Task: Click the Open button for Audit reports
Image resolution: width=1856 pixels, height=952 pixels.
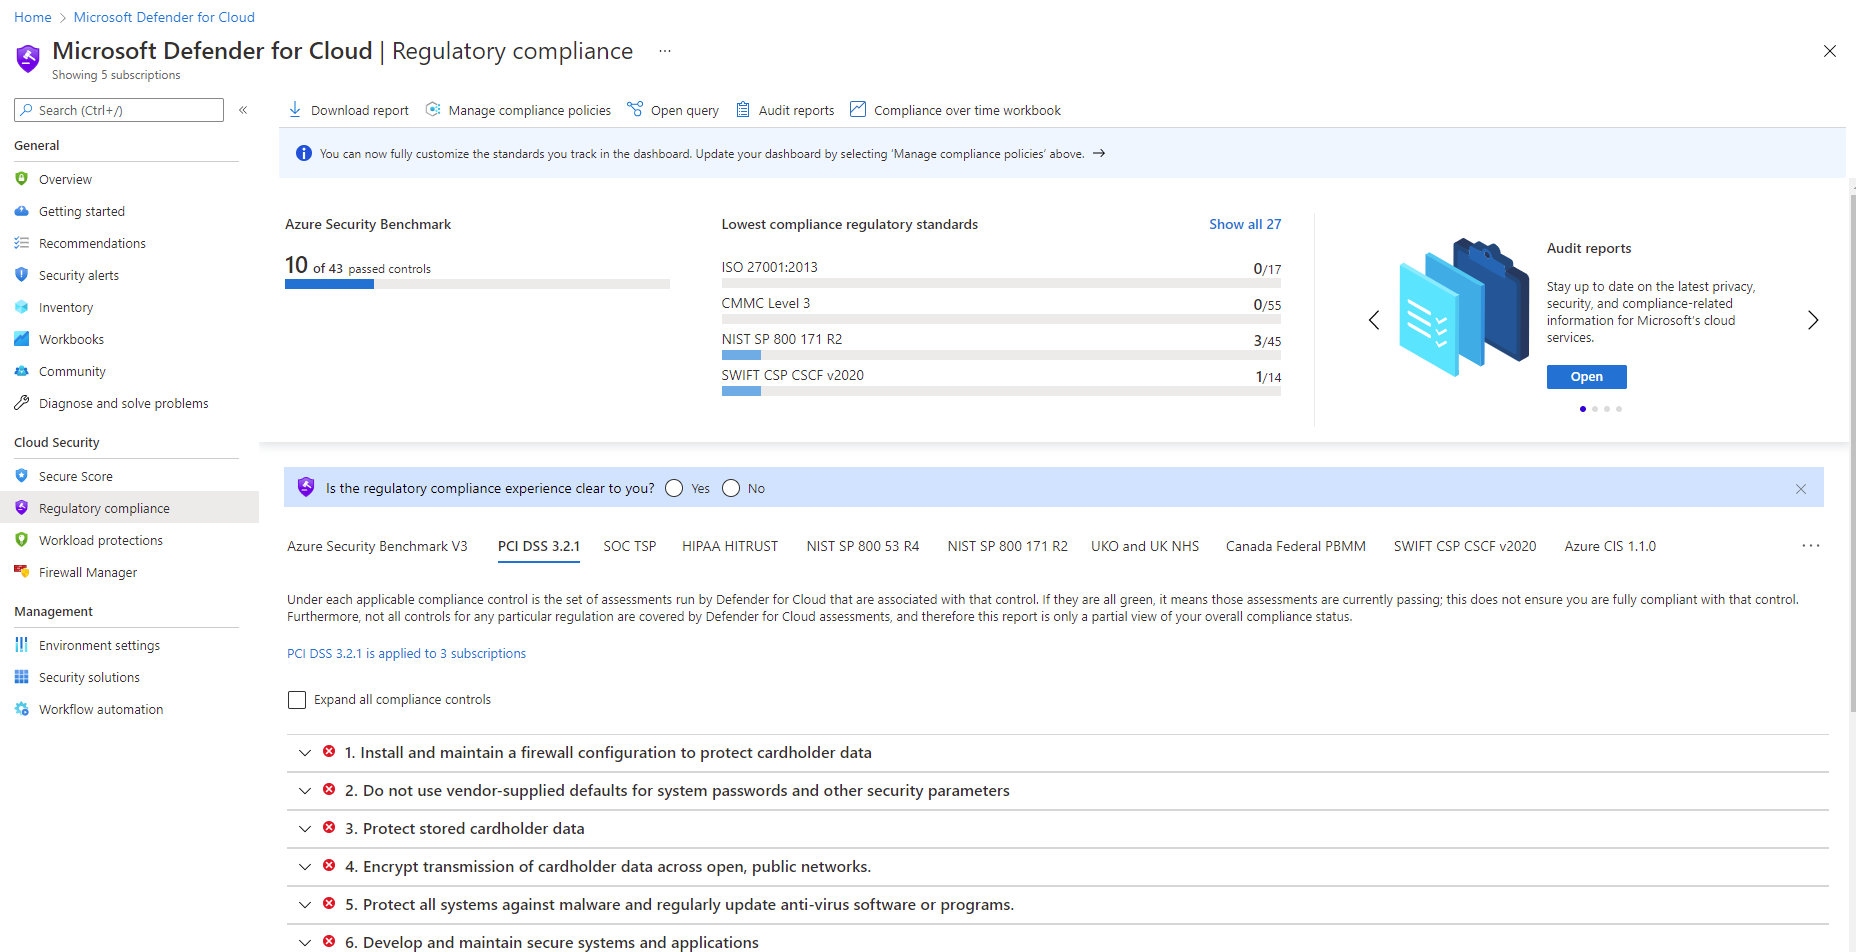Action: tap(1587, 377)
